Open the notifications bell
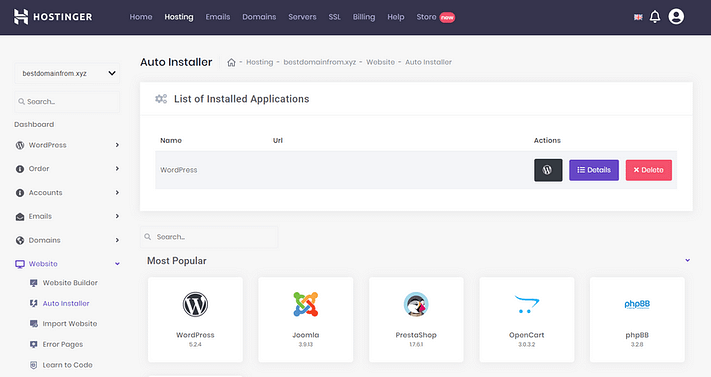 [x=655, y=17]
